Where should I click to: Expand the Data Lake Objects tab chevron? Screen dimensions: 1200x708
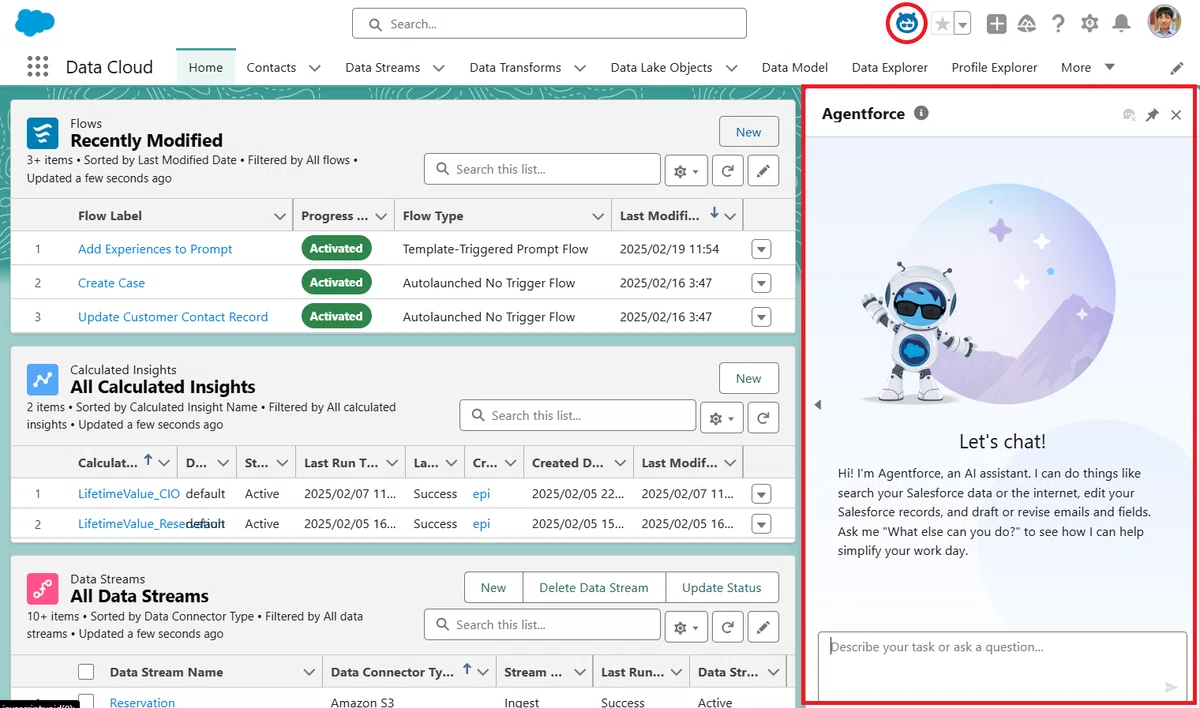pos(731,68)
